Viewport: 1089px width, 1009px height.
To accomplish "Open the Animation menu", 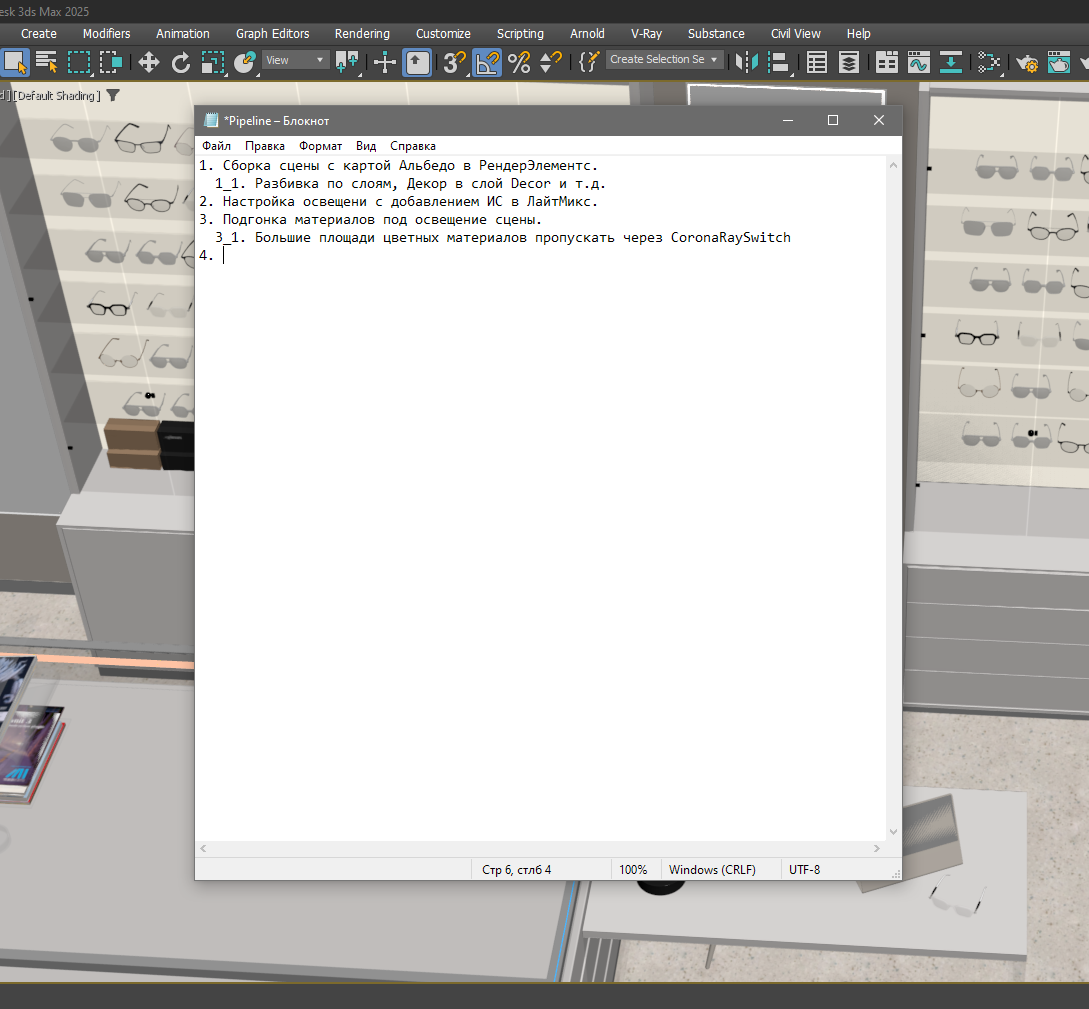I will [x=183, y=33].
